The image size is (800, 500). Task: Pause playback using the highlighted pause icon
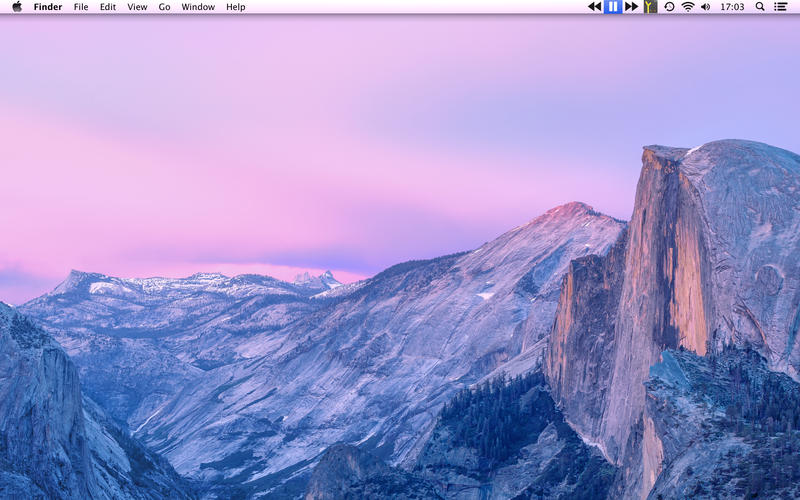pyautogui.click(x=613, y=7)
